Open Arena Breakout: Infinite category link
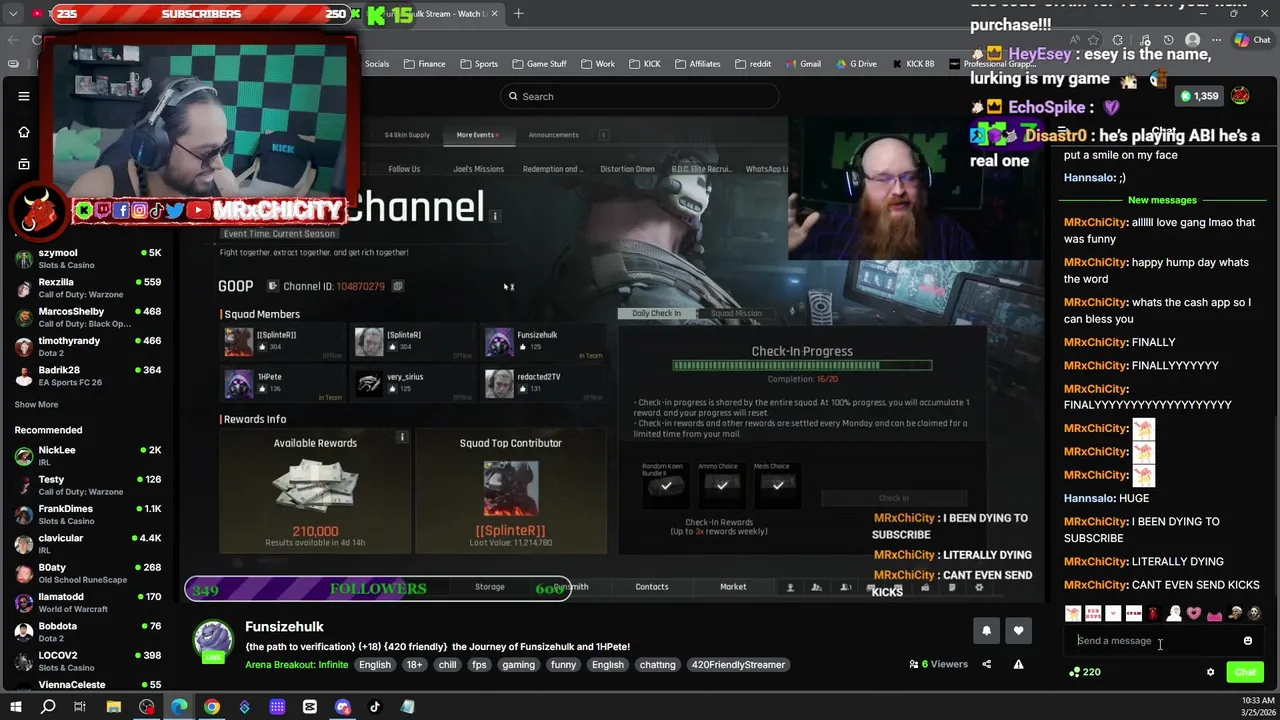Image resolution: width=1280 pixels, height=720 pixels. point(297,664)
